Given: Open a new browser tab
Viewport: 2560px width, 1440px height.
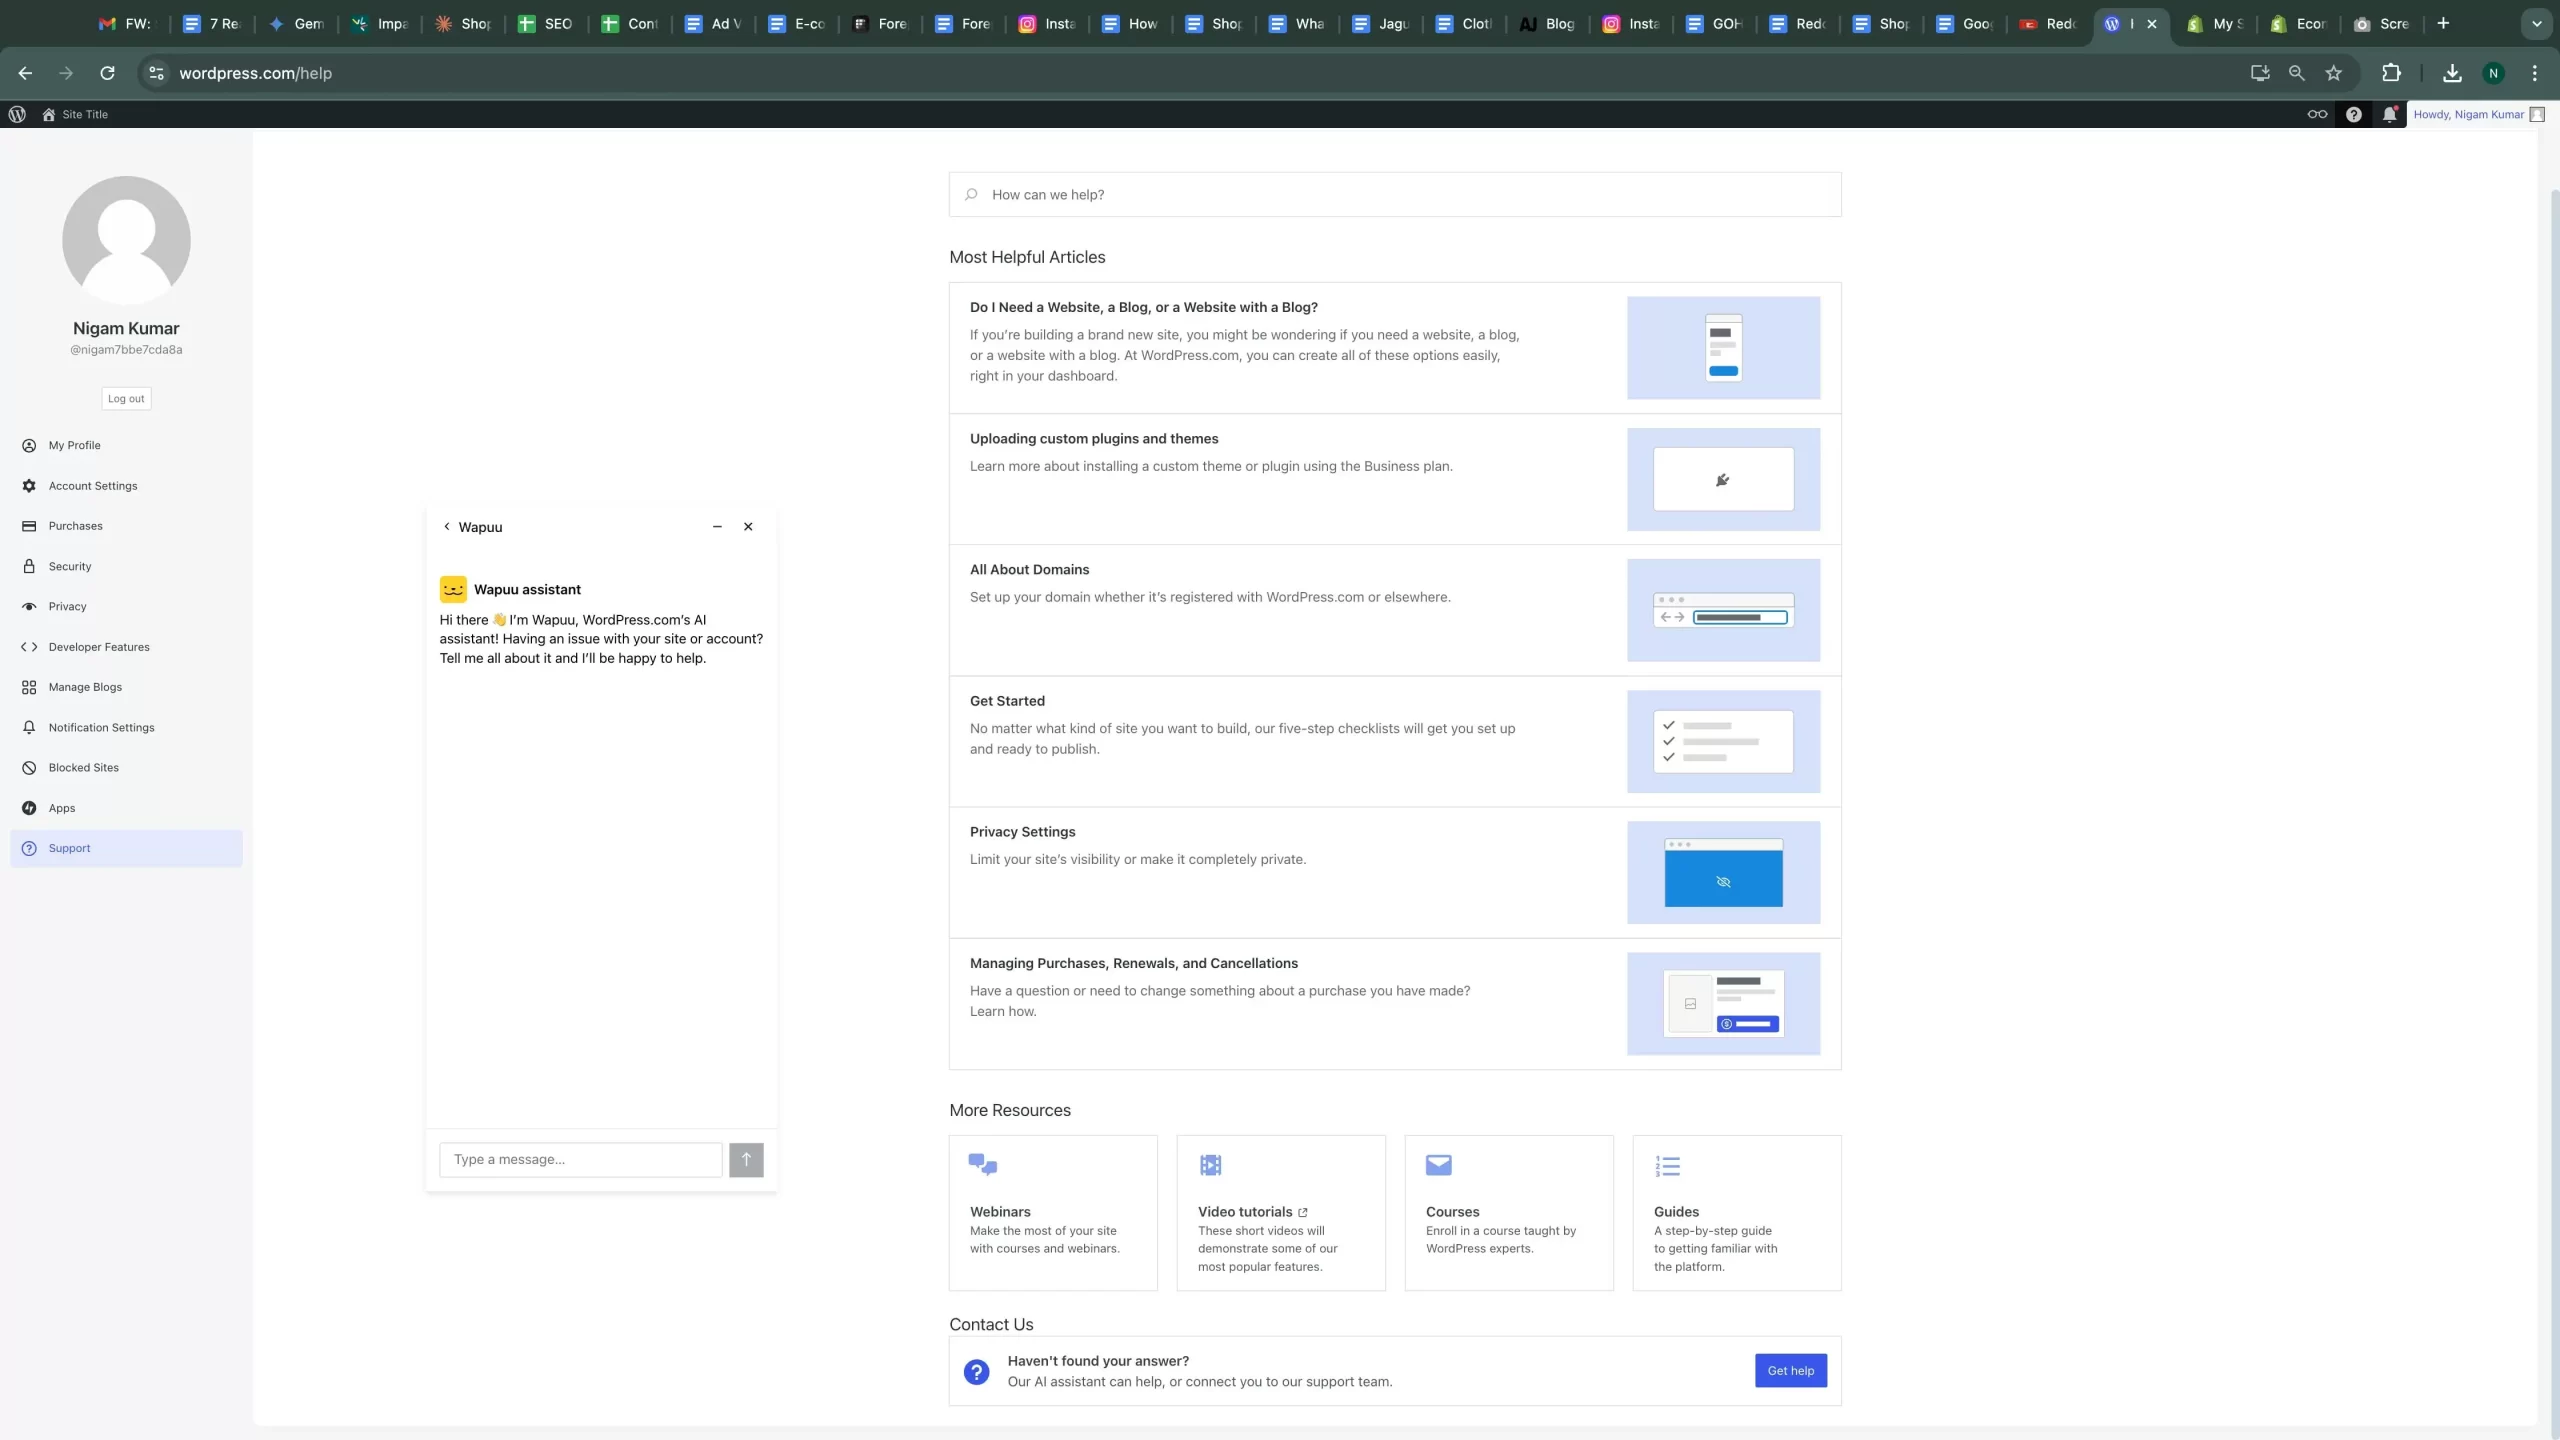Looking at the screenshot, I should [x=2443, y=24].
